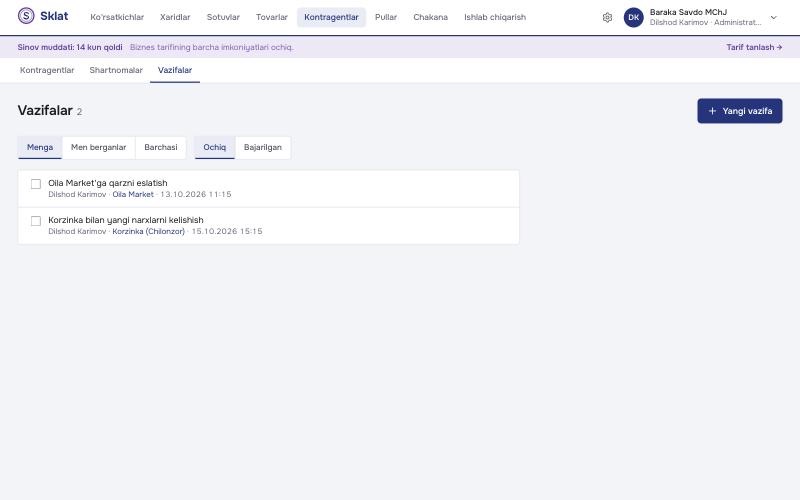Open the Korzinka (Chilonzor) counterparty link
Screen dimensions: 800x500
tap(148, 231)
